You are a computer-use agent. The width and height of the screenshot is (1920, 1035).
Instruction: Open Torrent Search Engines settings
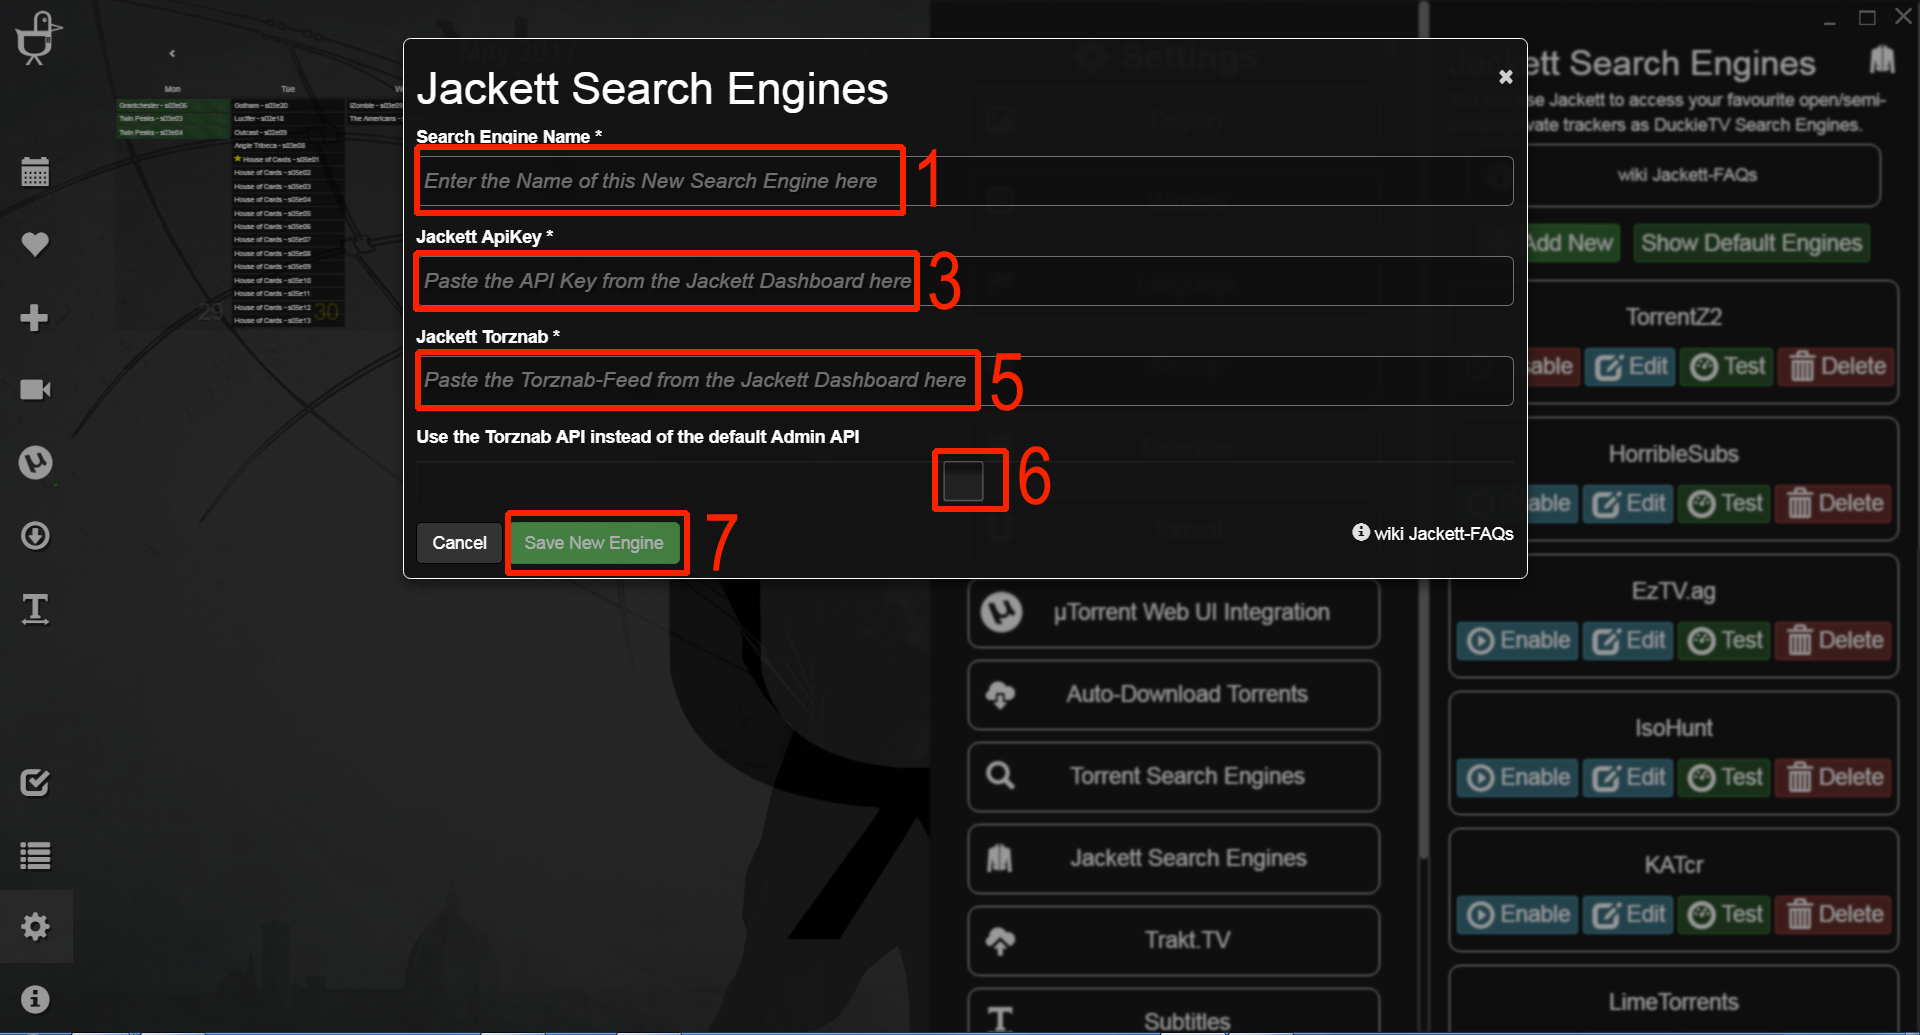[x=1174, y=776]
